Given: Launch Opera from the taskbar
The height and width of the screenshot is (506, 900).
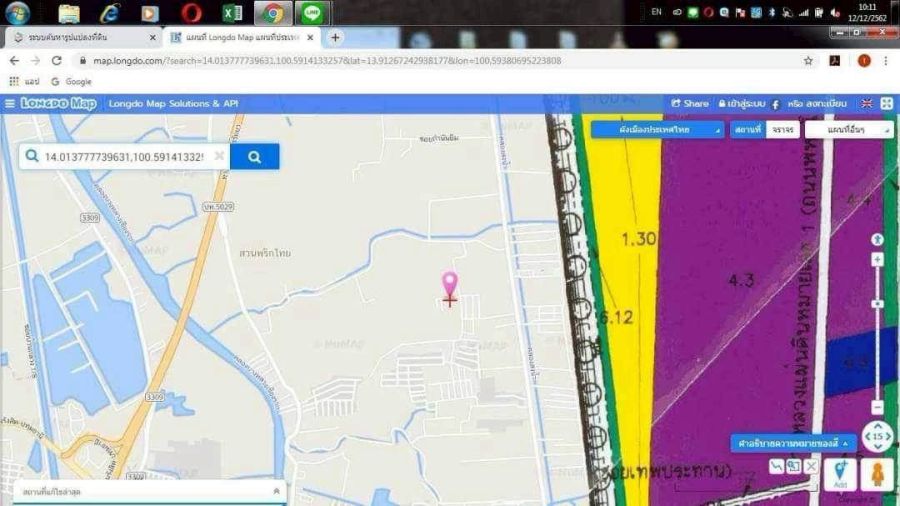Looking at the screenshot, I should pos(191,13).
